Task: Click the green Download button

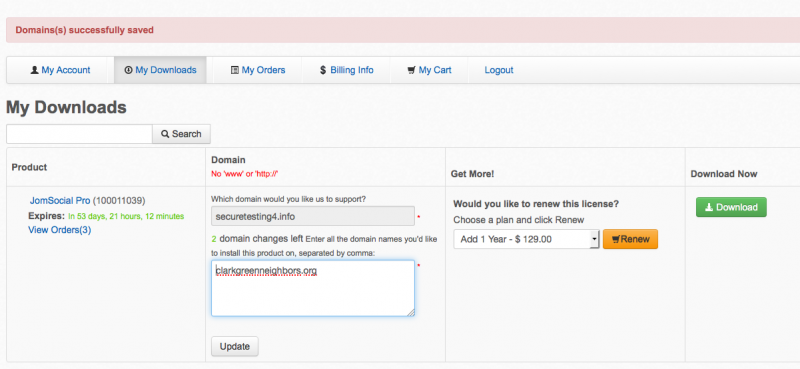Action: click(731, 207)
